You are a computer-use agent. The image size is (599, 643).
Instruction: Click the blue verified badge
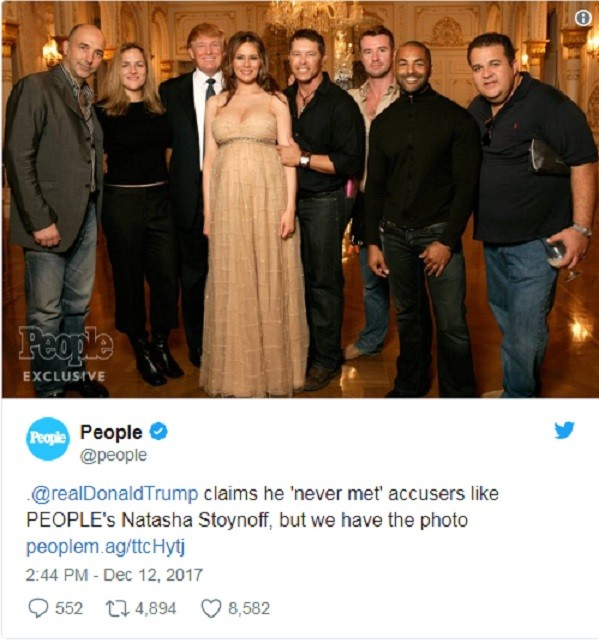[x=158, y=432]
